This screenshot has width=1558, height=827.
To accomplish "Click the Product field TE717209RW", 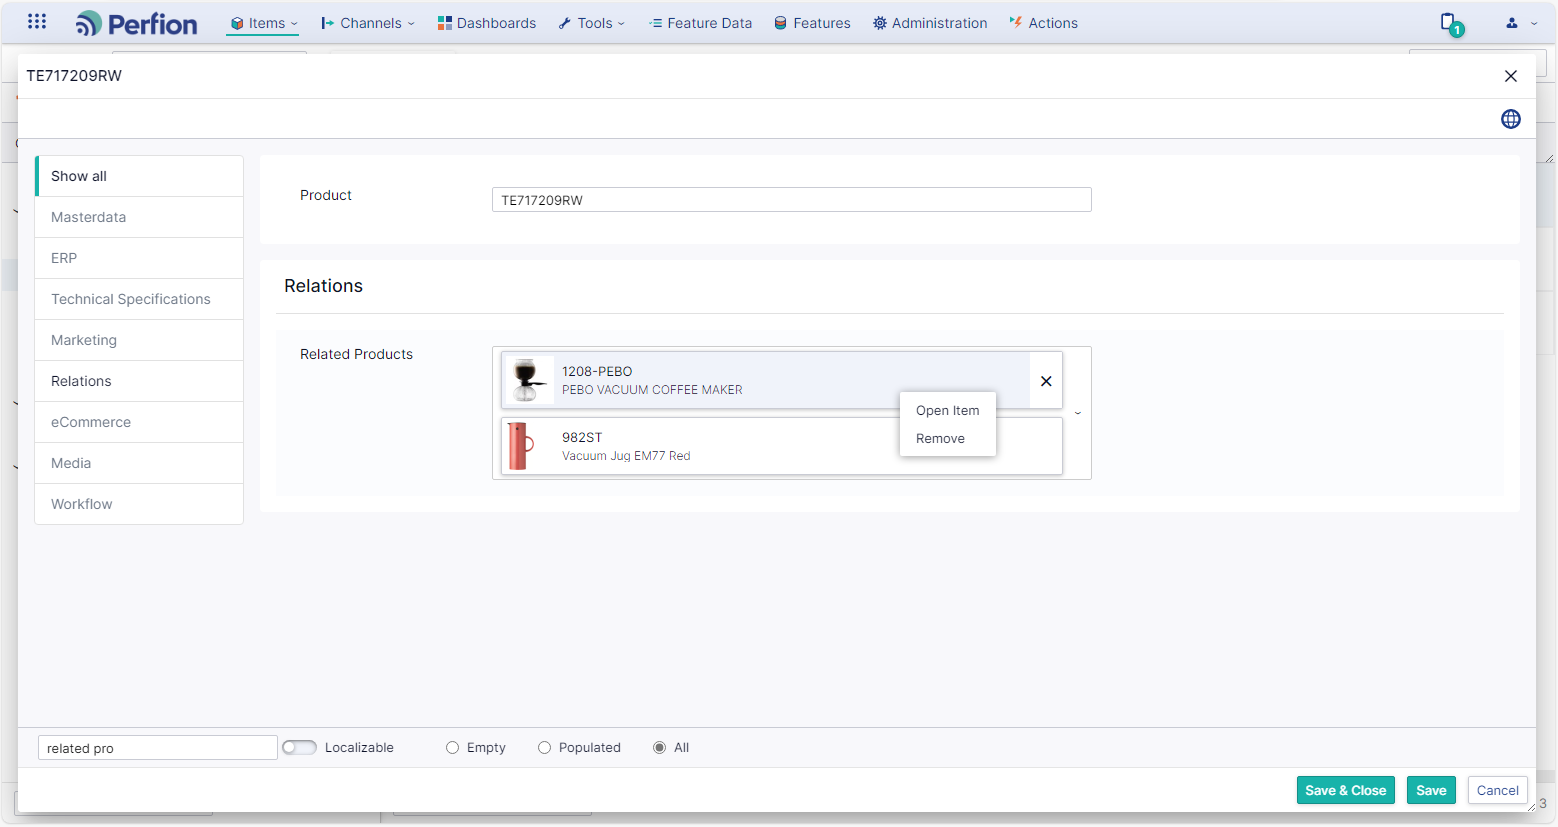I will pos(791,200).
